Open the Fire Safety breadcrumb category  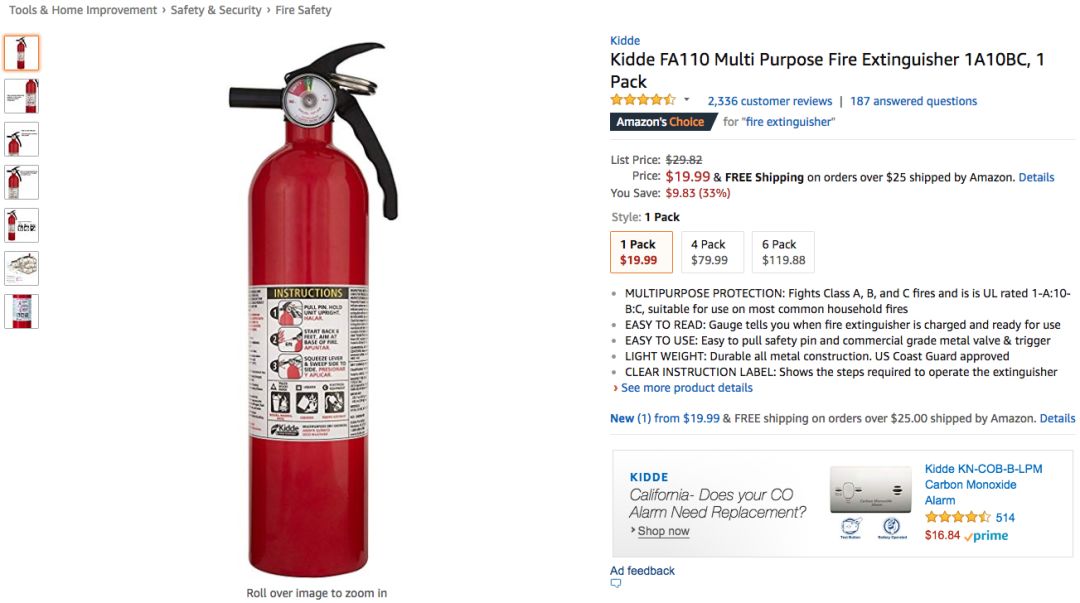point(303,10)
